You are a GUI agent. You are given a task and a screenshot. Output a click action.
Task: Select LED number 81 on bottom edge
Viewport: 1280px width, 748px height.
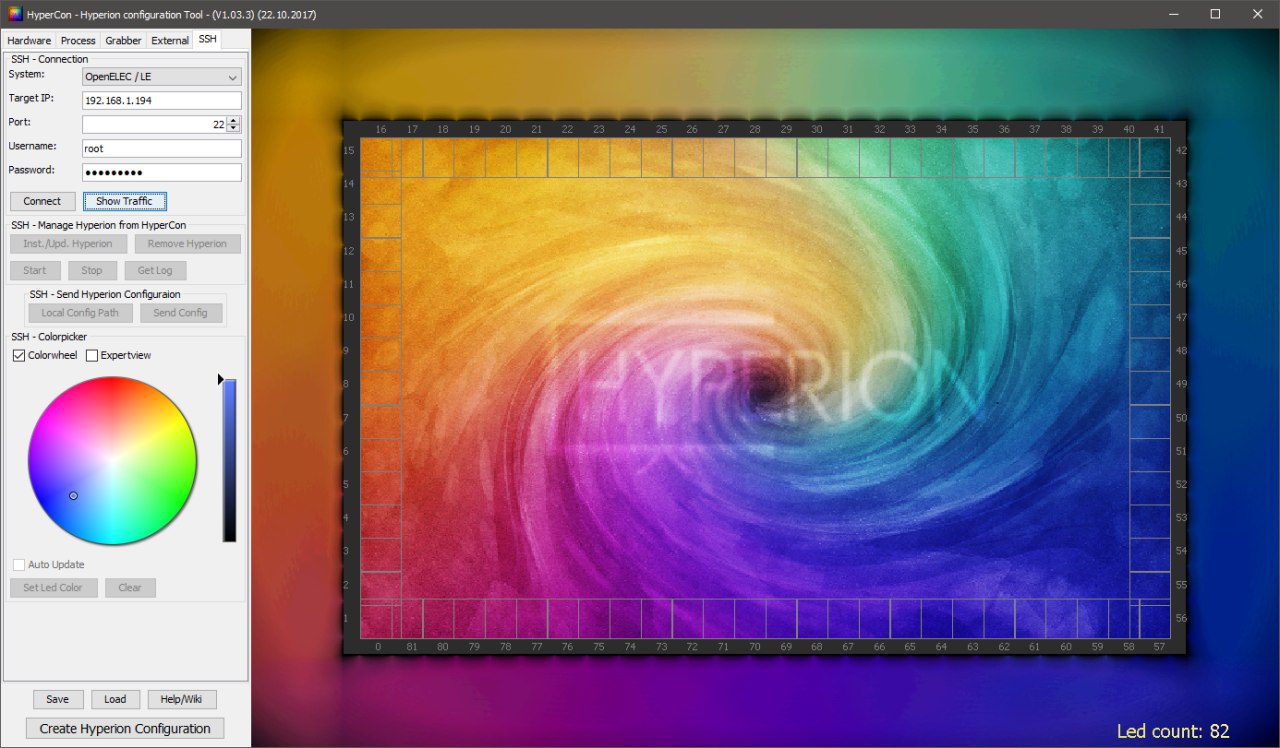[x=411, y=647]
